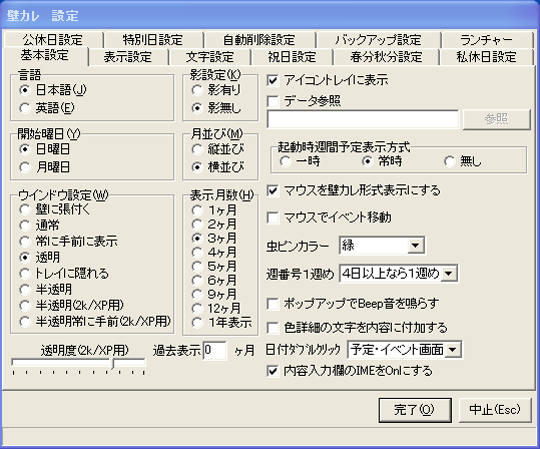This screenshot has height=449, width=540.
Task: Open the 日付ダブルクリック dropdown
Action: tap(453, 350)
